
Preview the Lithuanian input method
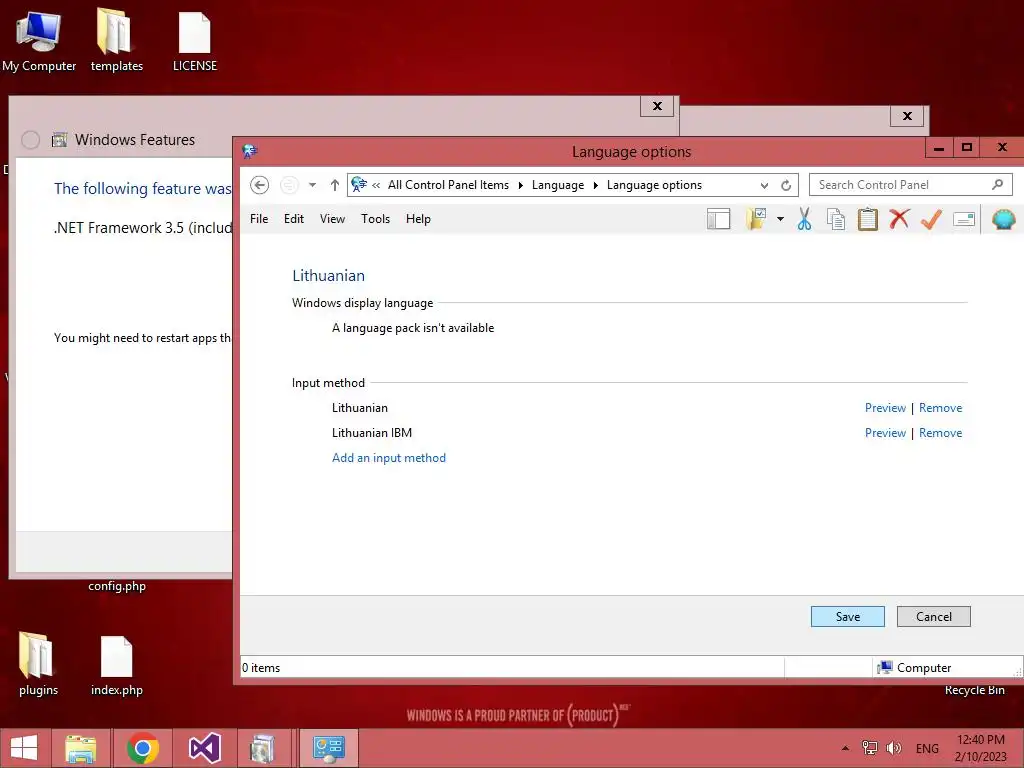point(885,408)
